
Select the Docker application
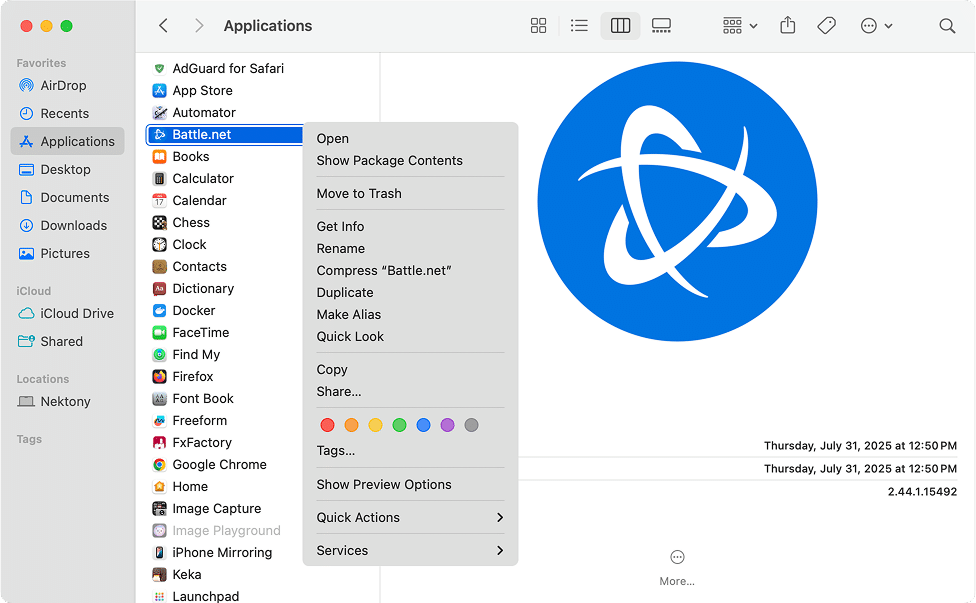click(x=184, y=311)
